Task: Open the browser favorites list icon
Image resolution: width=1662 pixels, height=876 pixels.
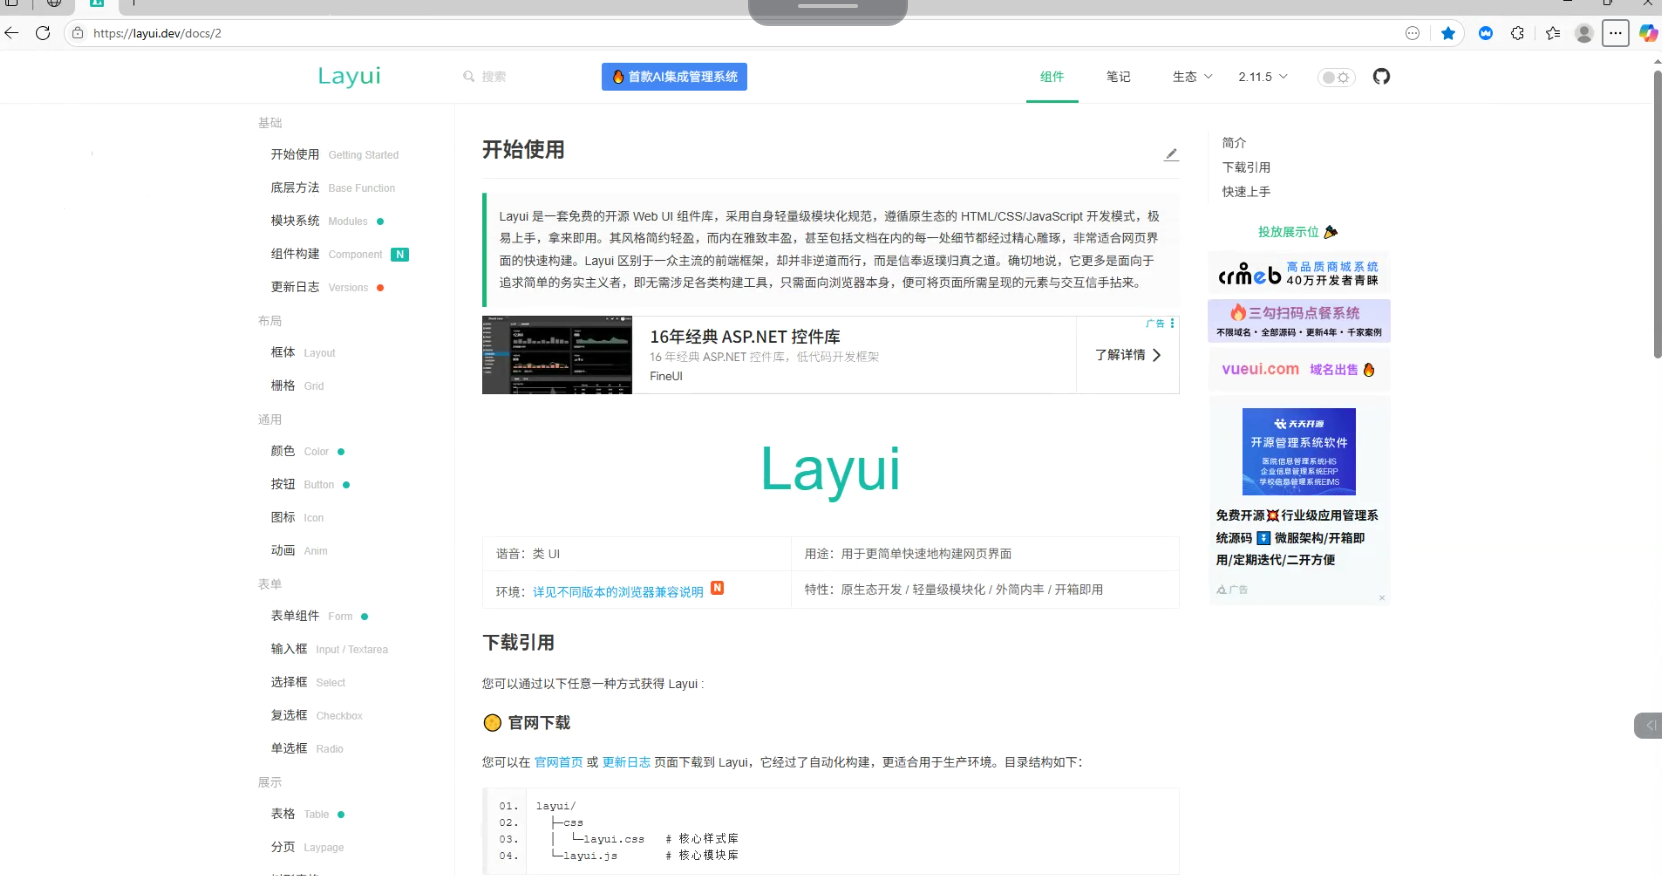Action: [1552, 33]
